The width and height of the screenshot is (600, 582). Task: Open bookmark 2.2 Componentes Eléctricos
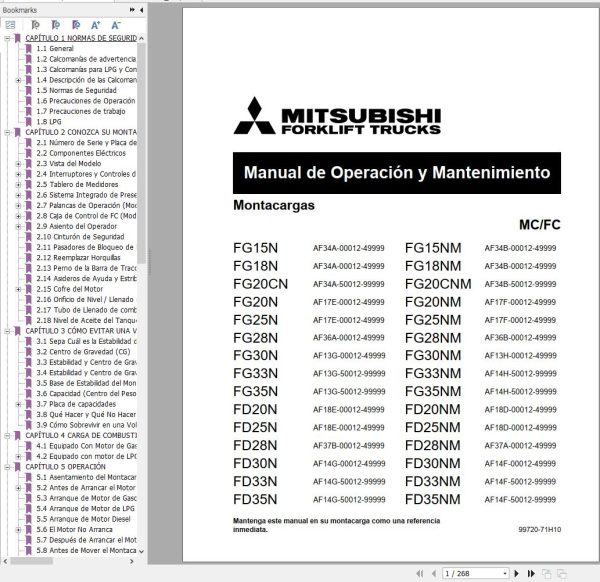tap(81, 153)
